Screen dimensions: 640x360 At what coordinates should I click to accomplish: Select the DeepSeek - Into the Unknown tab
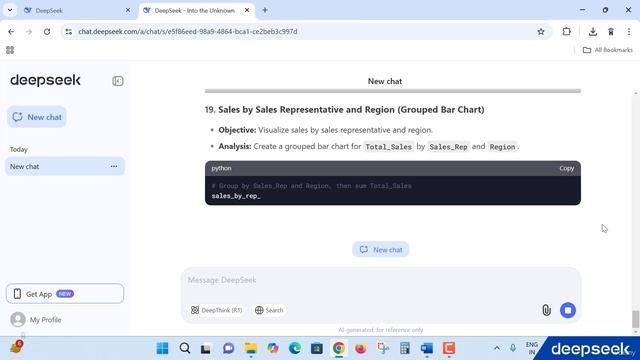tap(194, 11)
